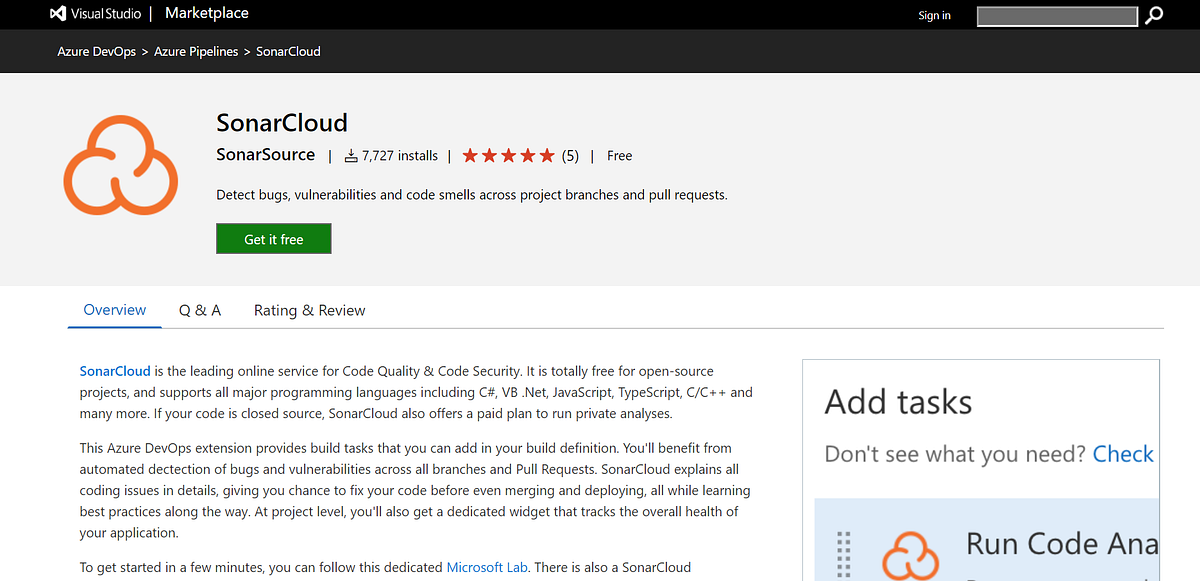The width and height of the screenshot is (1200, 581).
Task: Click the Check link under Add tasks
Action: coord(1123,453)
